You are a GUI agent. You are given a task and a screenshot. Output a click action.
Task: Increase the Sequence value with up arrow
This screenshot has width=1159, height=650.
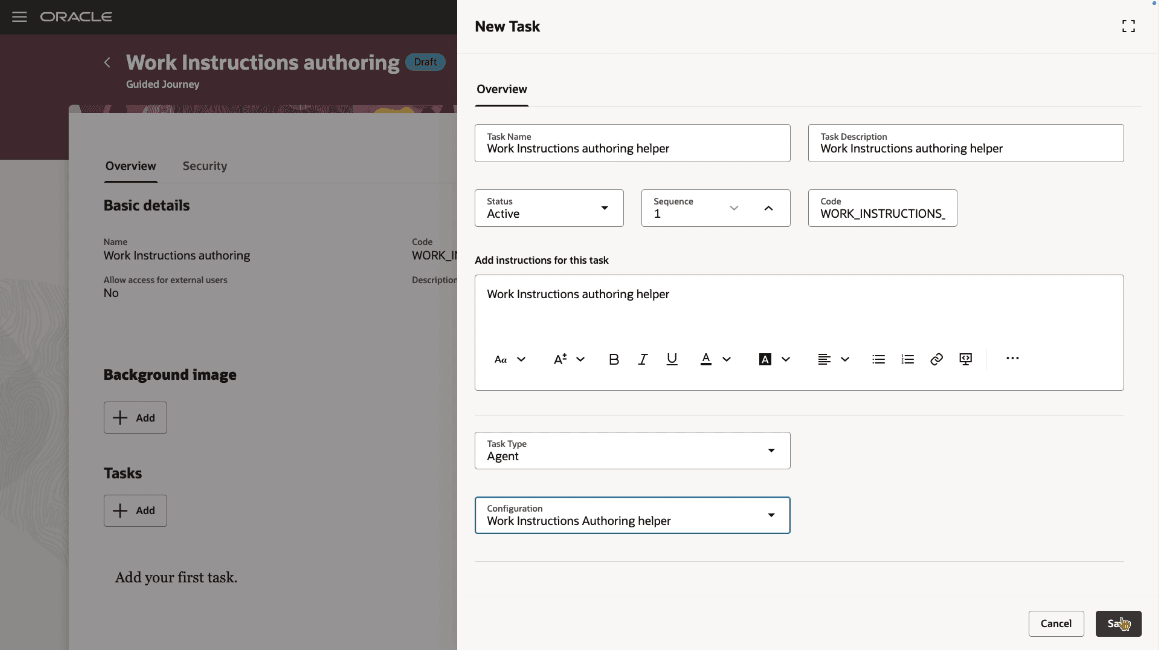click(769, 209)
